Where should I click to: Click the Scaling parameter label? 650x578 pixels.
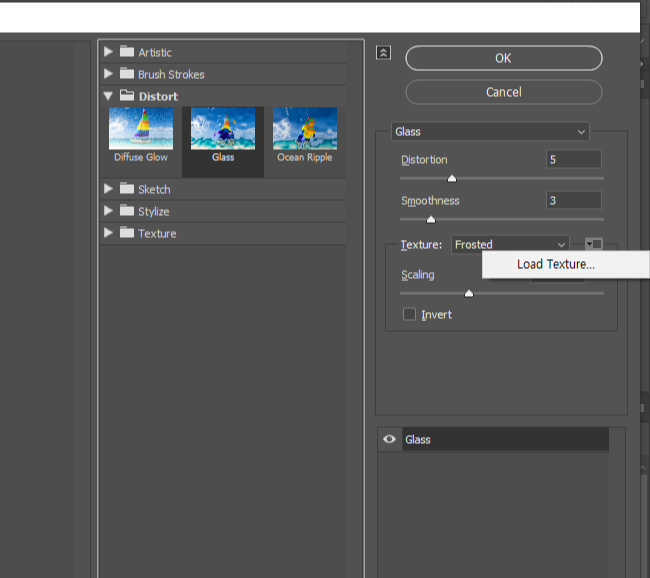[x=418, y=274]
